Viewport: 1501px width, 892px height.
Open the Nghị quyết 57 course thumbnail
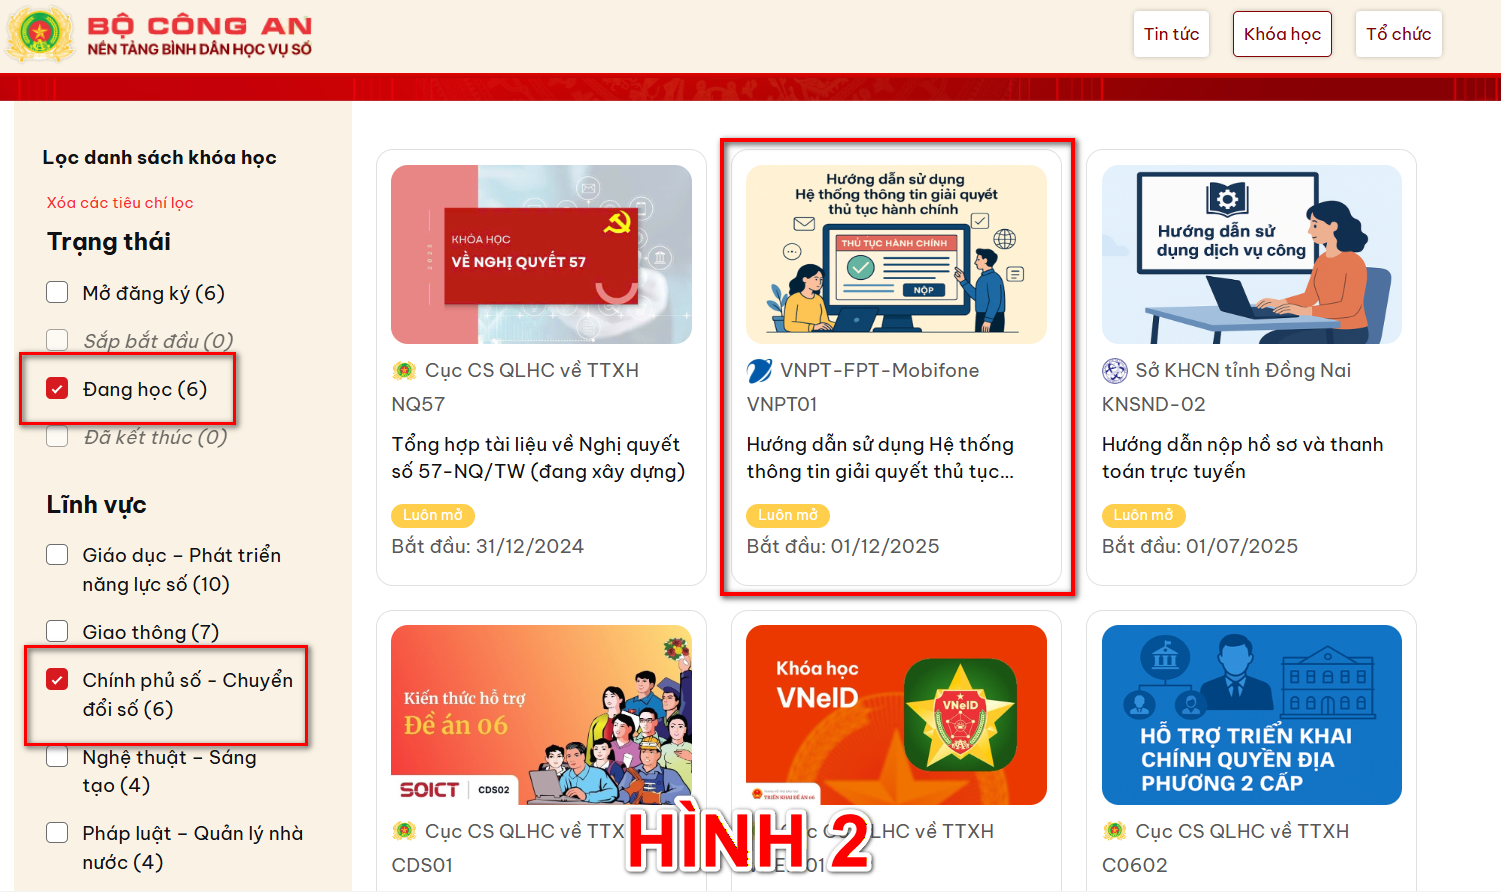[x=541, y=254]
